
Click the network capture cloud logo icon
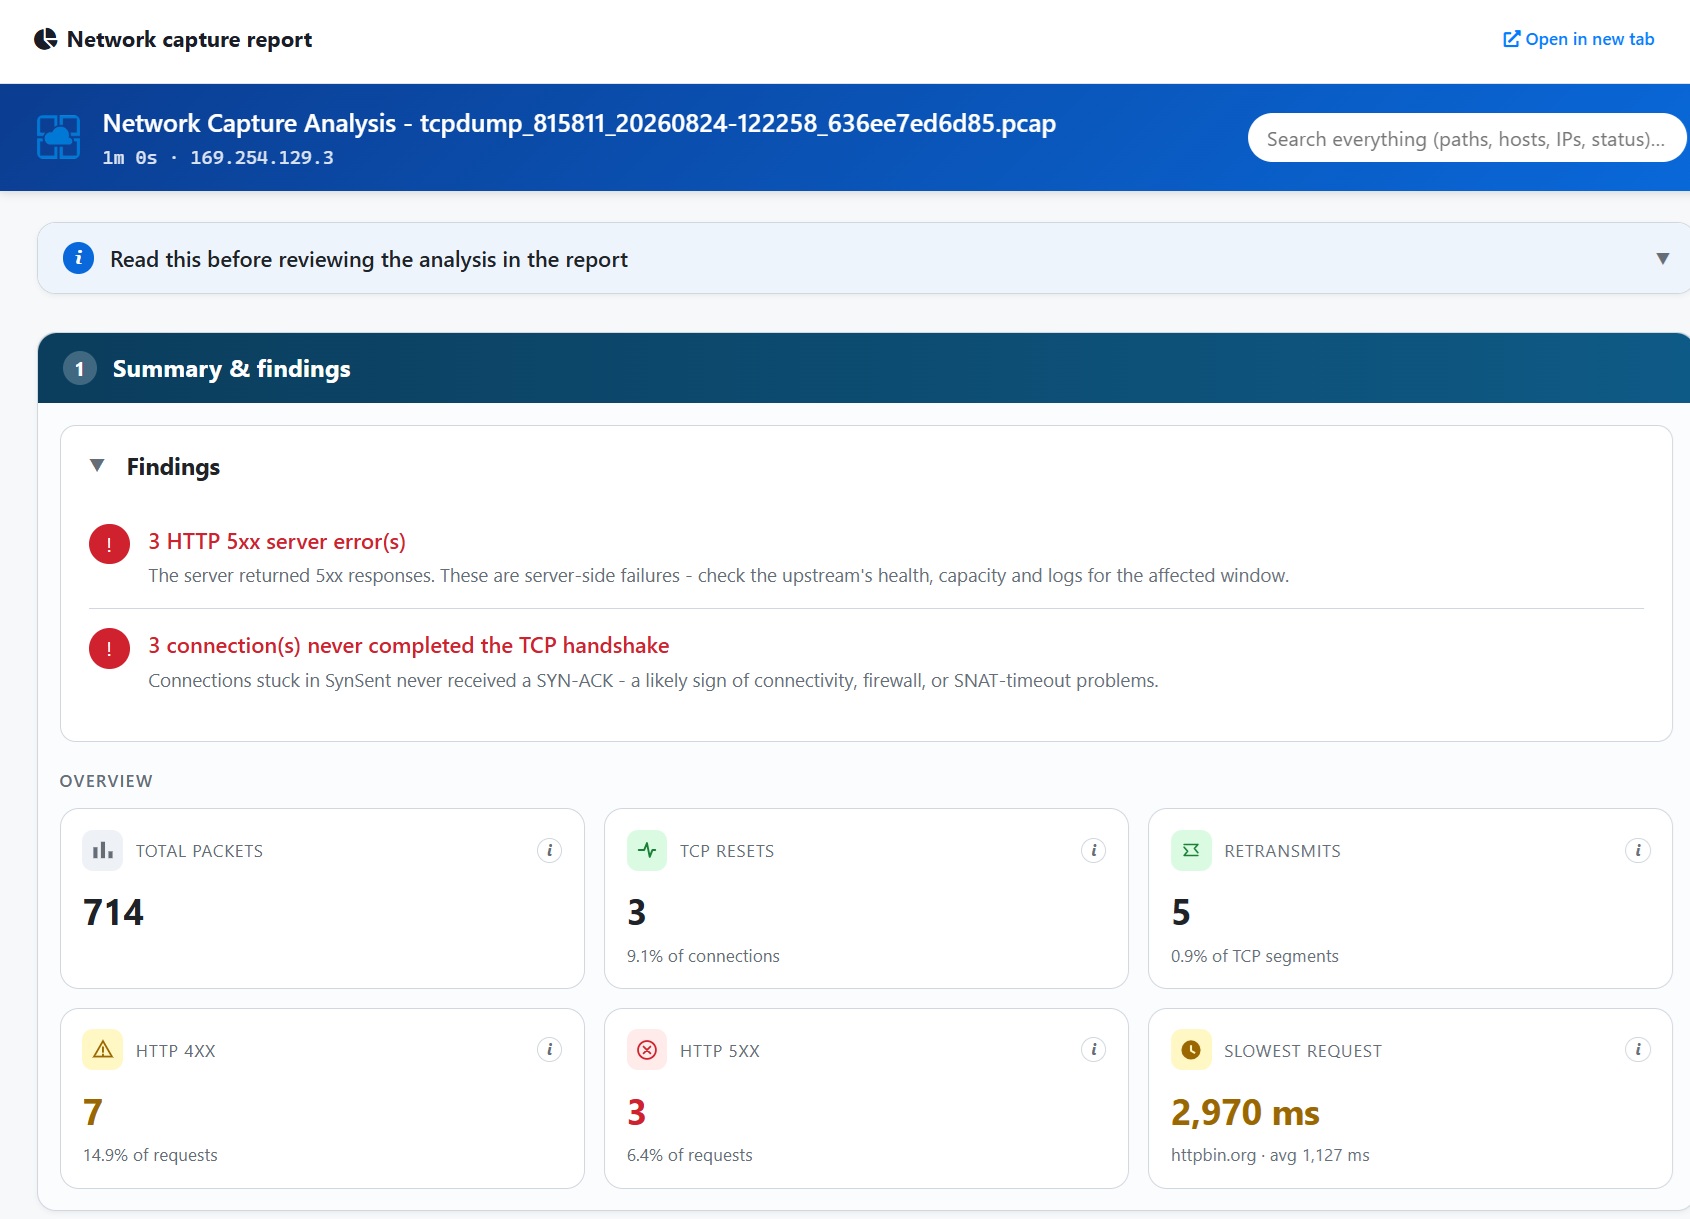point(58,137)
